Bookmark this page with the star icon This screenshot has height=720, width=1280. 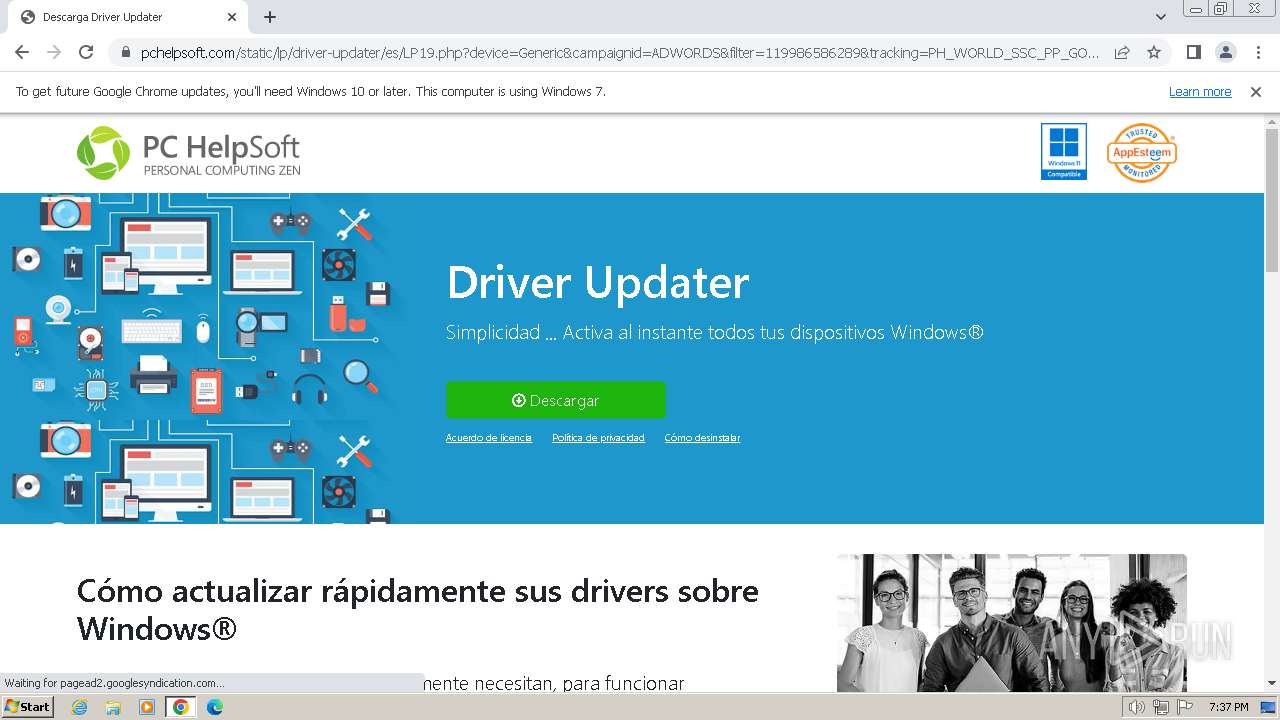pyautogui.click(x=1154, y=52)
